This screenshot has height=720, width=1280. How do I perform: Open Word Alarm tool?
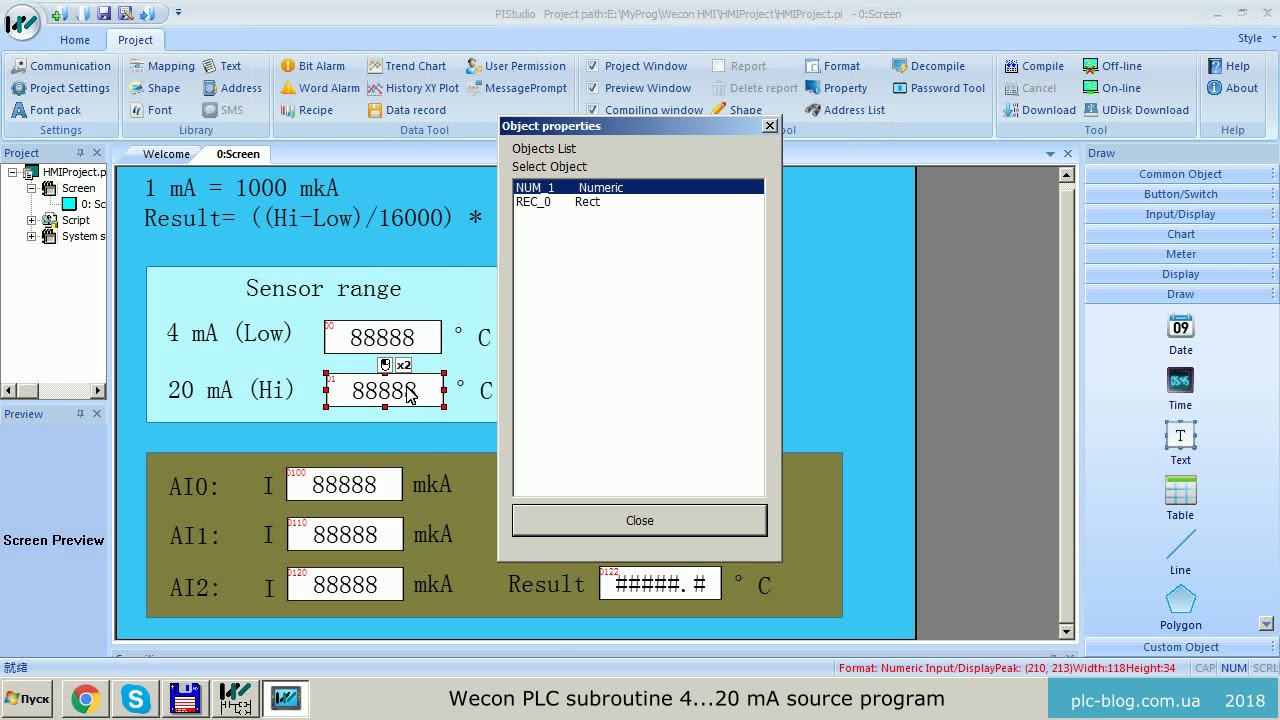point(319,88)
